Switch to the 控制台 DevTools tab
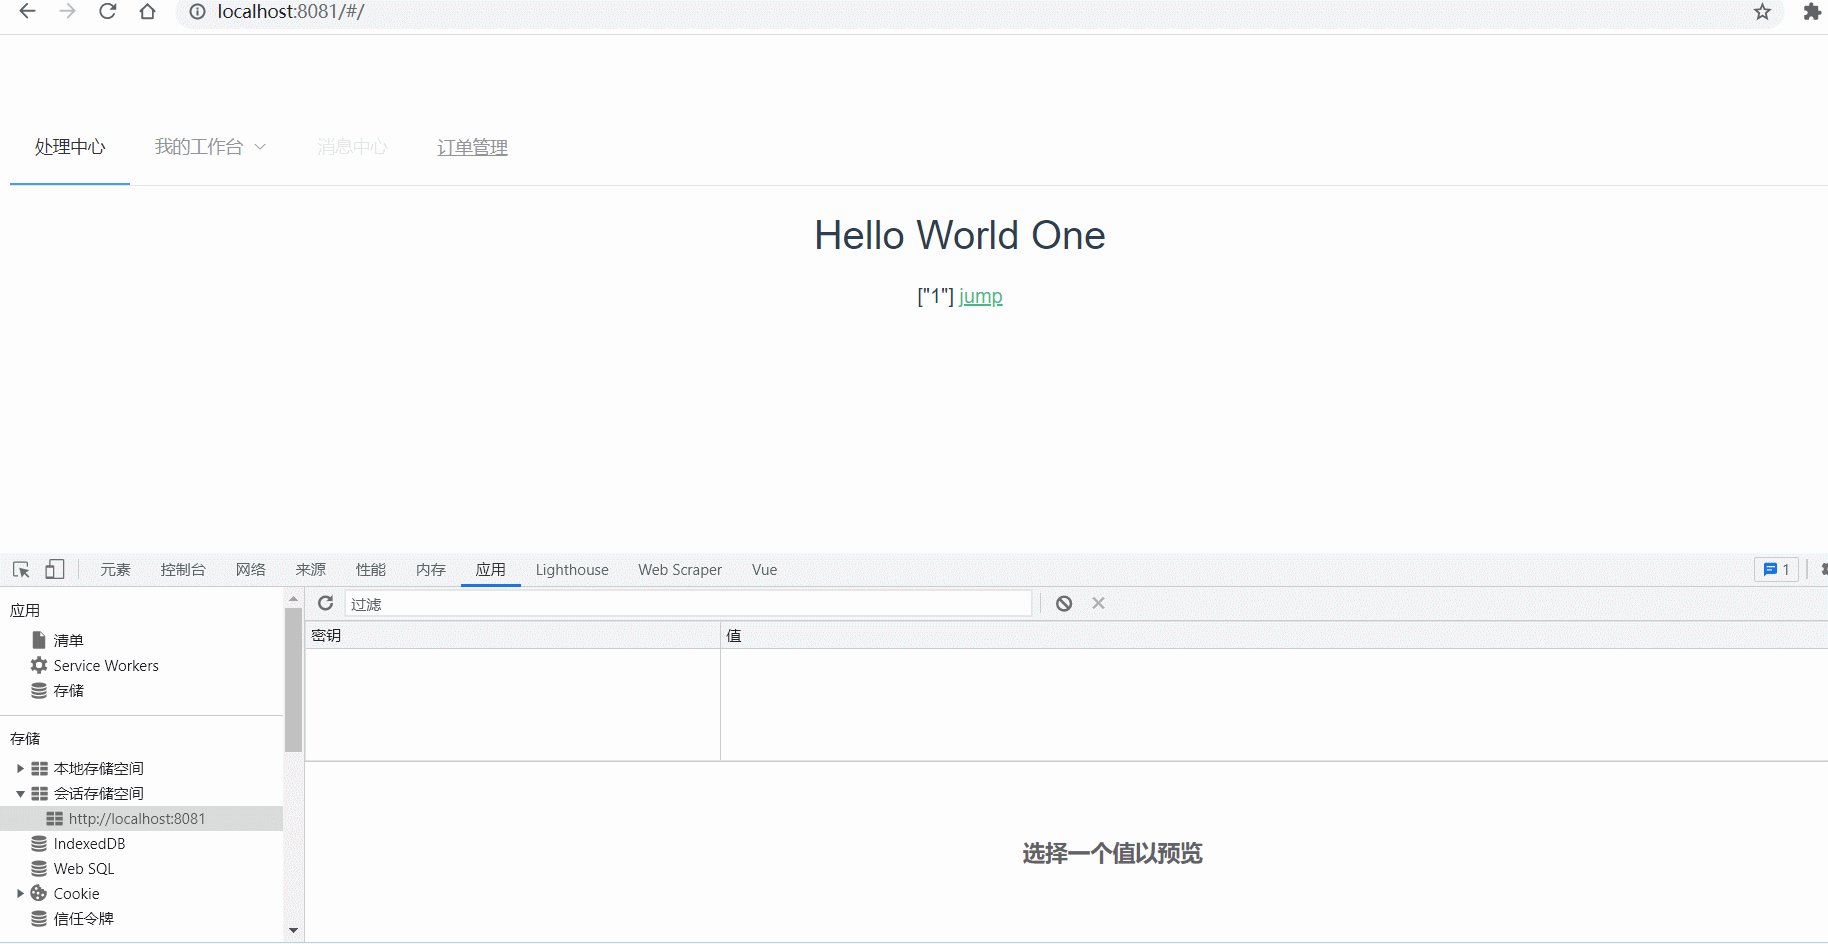Viewport: 1828px width, 944px height. click(183, 569)
